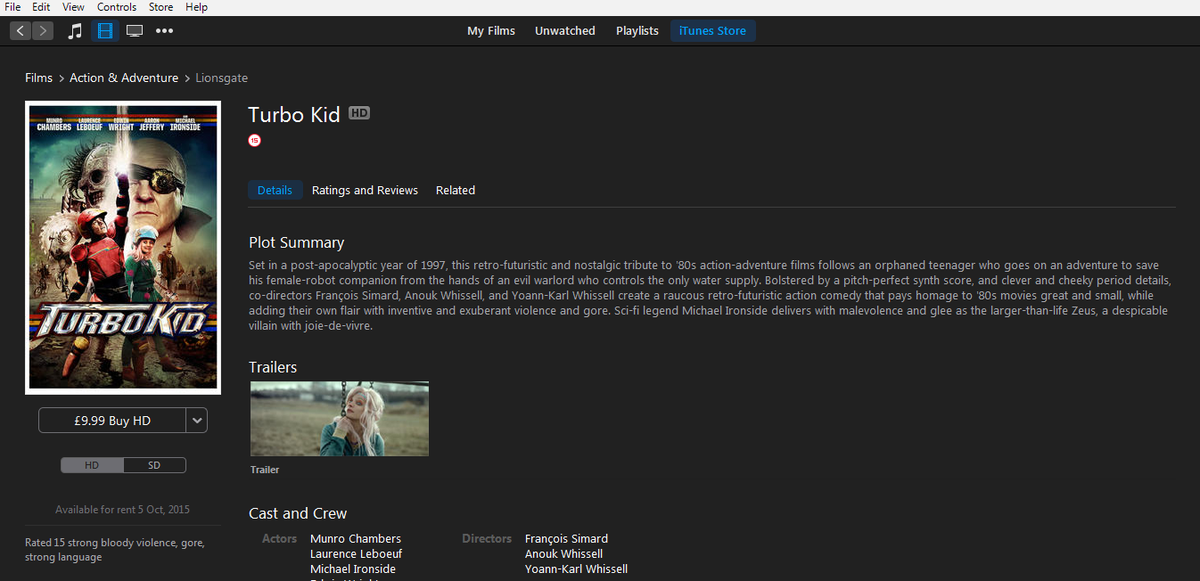The width and height of the screenshot is (1200, 581).
Task: Open the more libraries ellipsis menu
Action: (164, 31)
